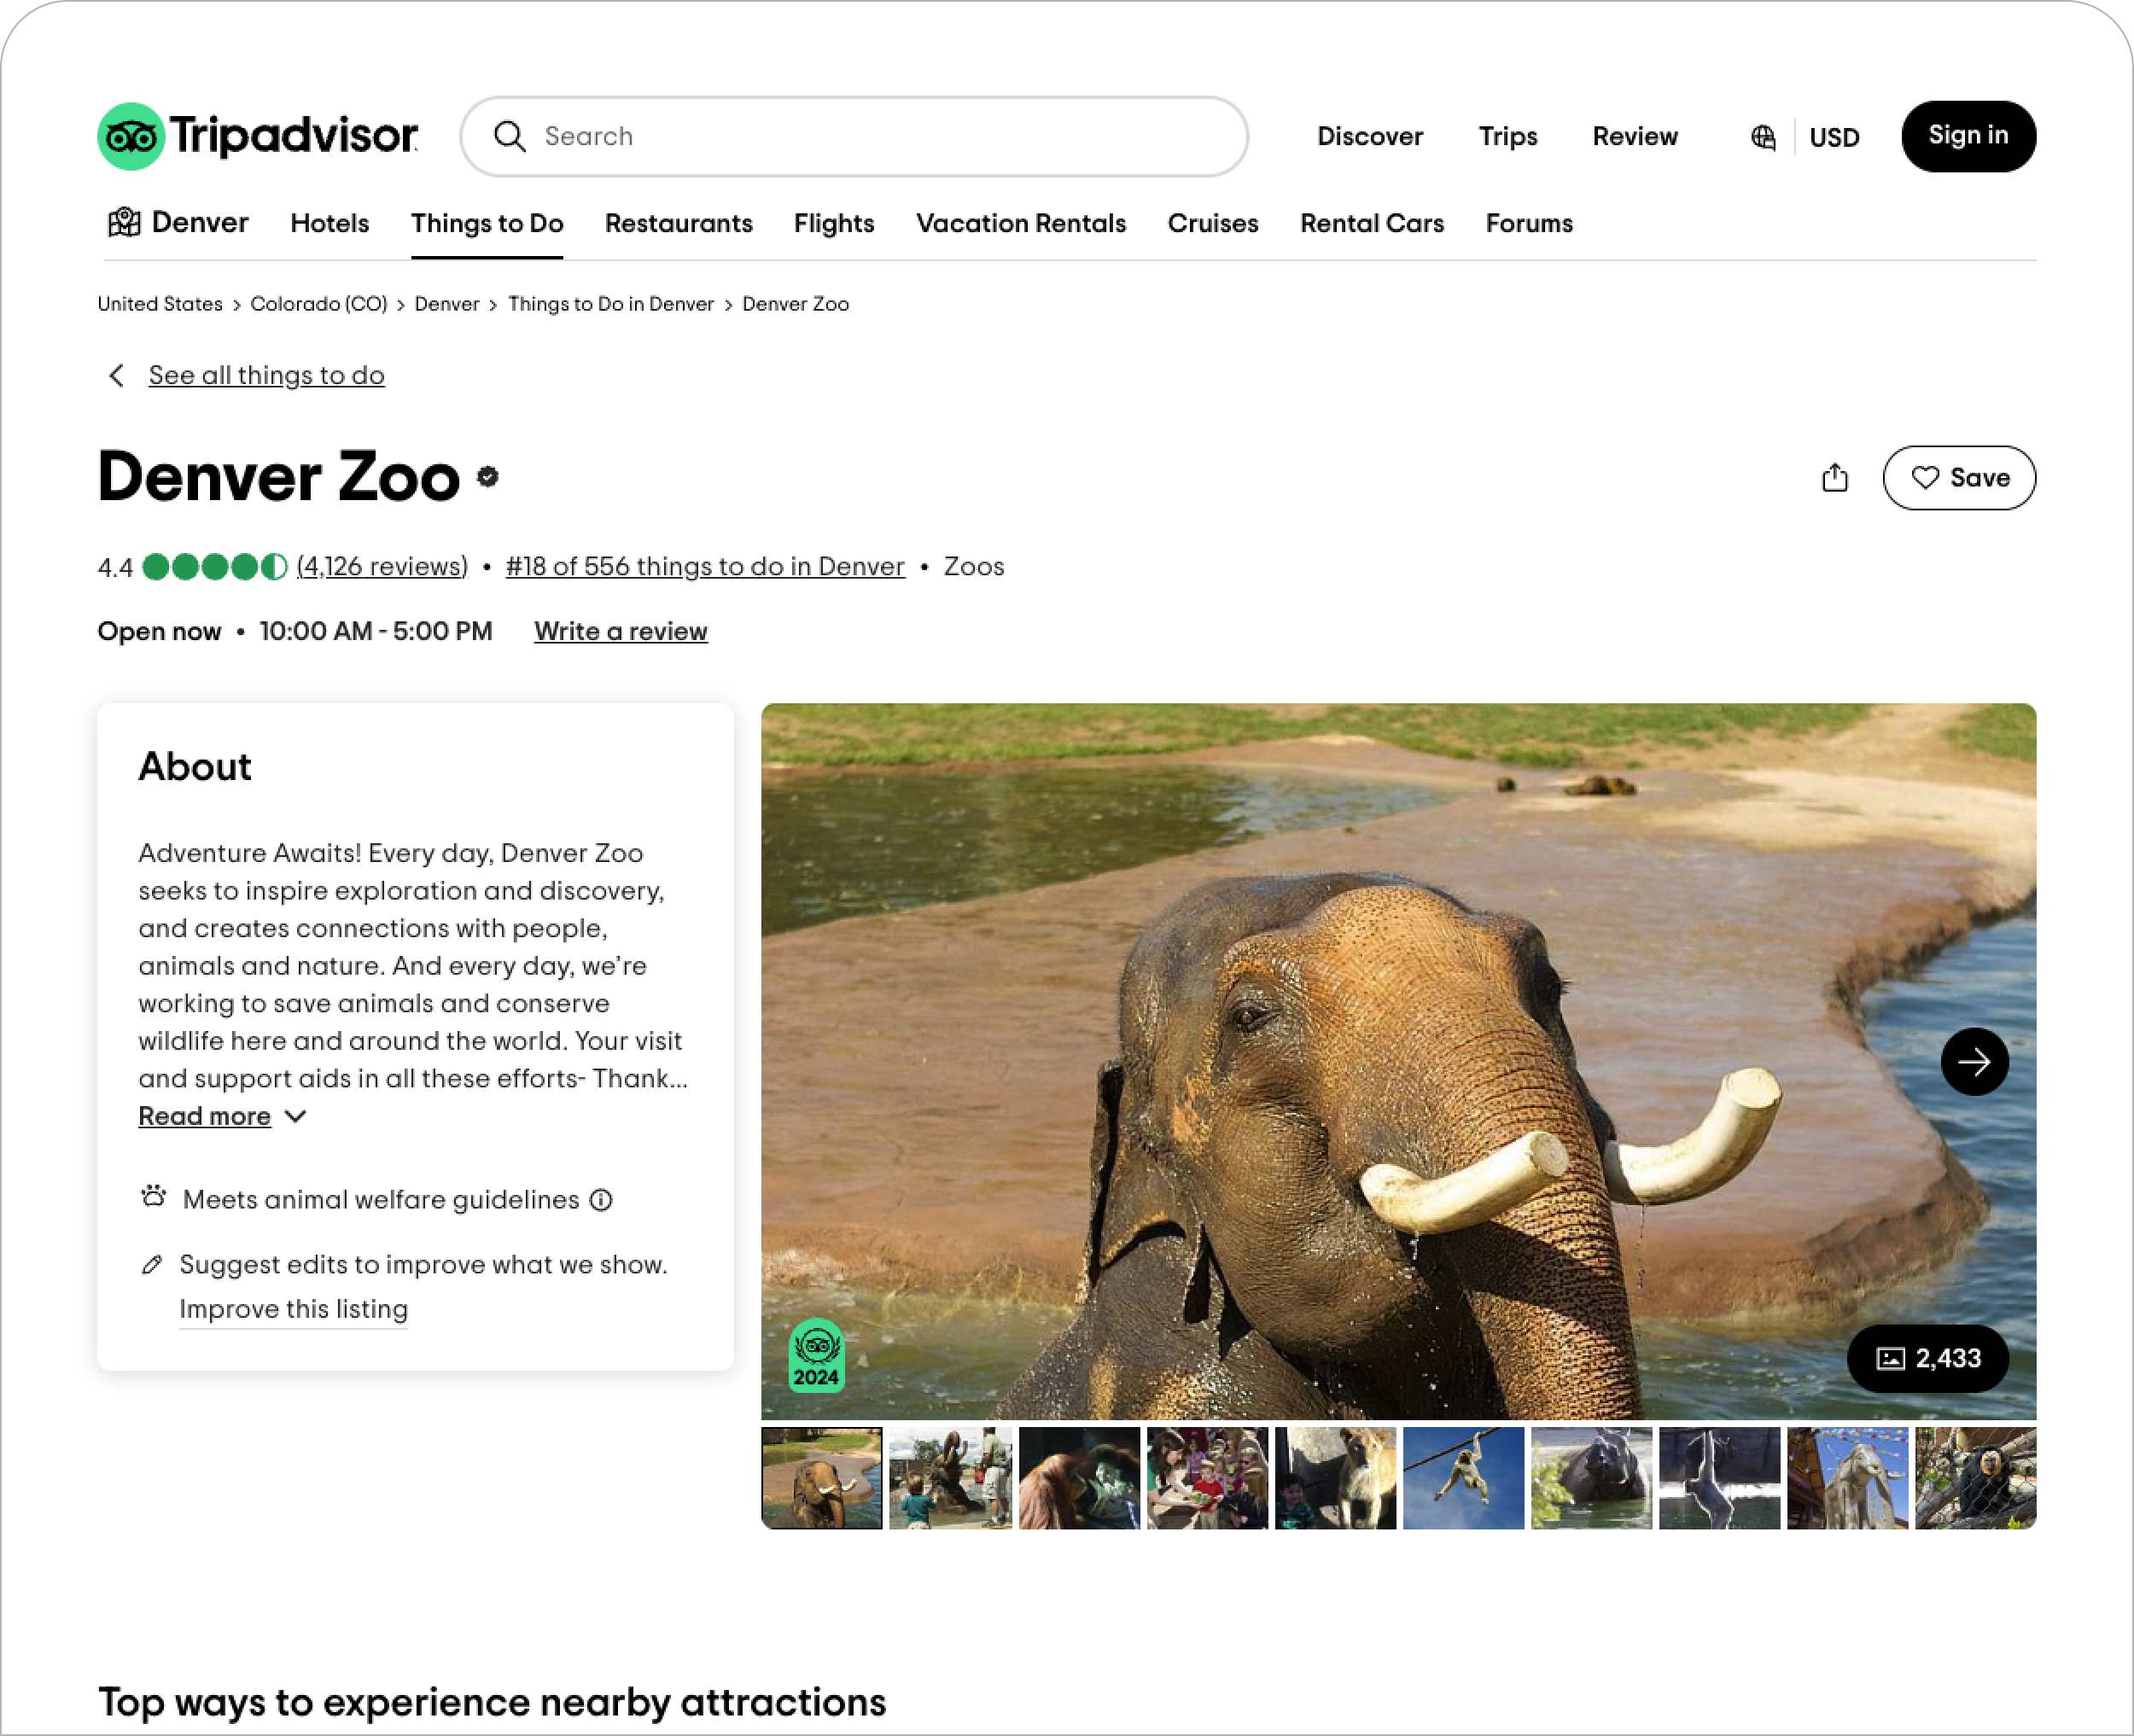Click the back chevron beside See all things
The width and height of the screenshot is (2134, 1736).
pyautogui.click(x=117, y=375)
